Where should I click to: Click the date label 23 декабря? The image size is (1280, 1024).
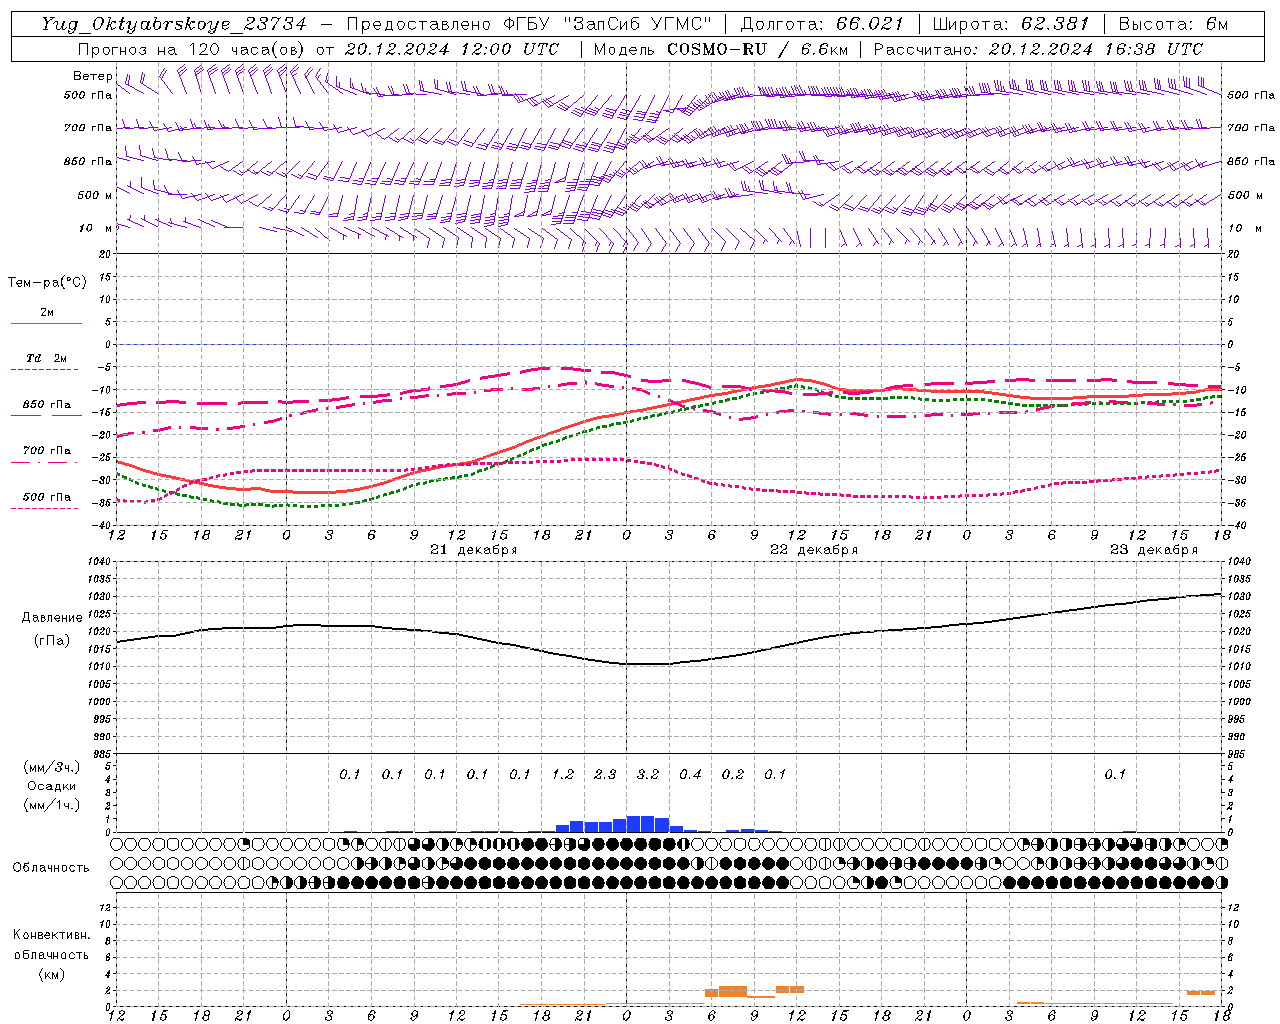[1153, 550]
